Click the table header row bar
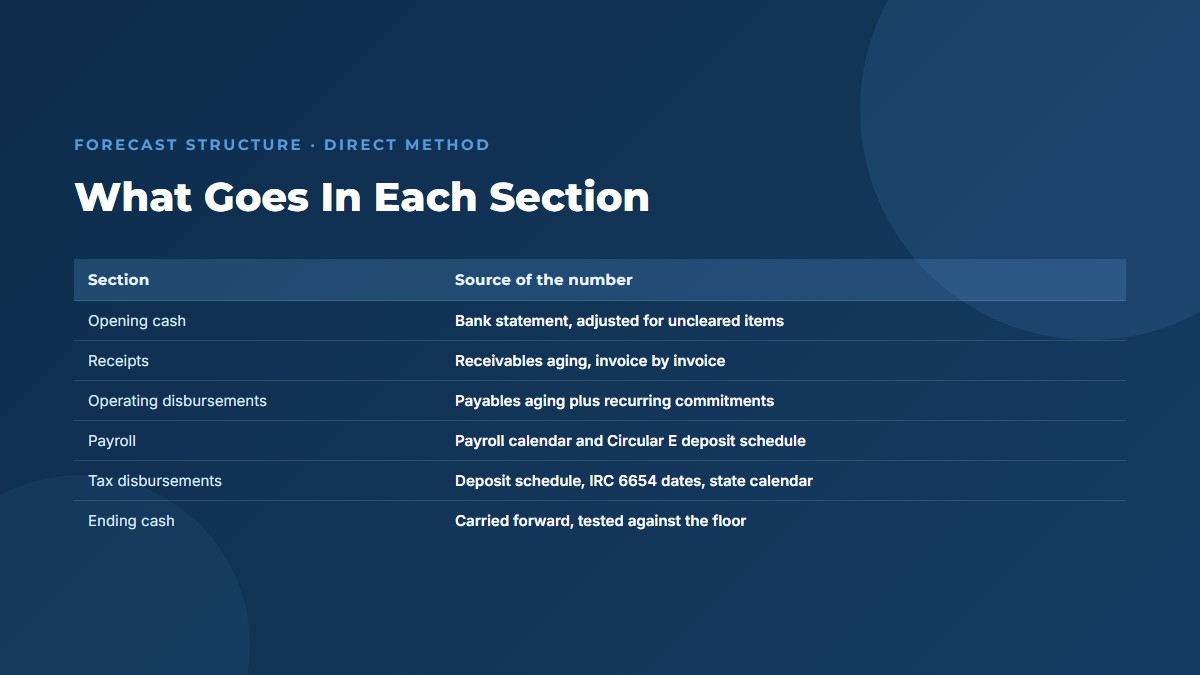The image size is (1200, 675). [x=600, y=280]
